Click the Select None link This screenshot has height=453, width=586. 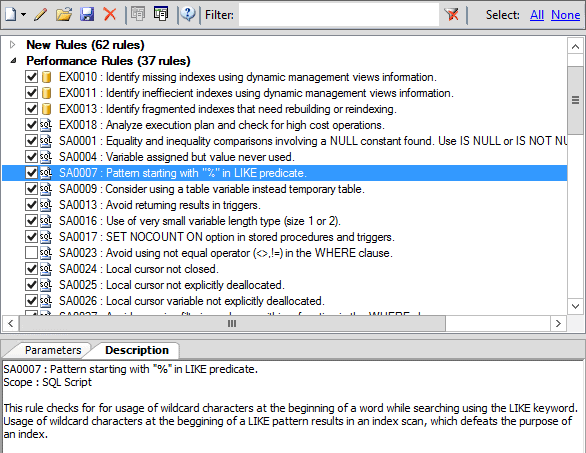(565, 15)
